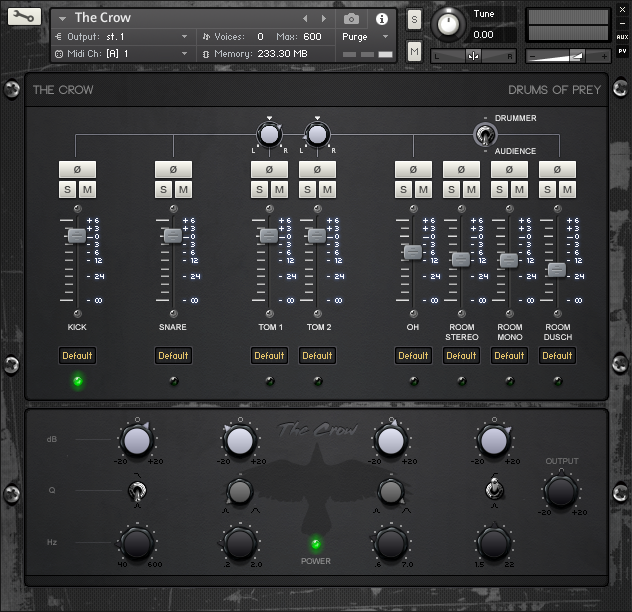This screenshot has width=632, height=612.
Task: Mute the SNARE channel
Action: click(183, 190)
